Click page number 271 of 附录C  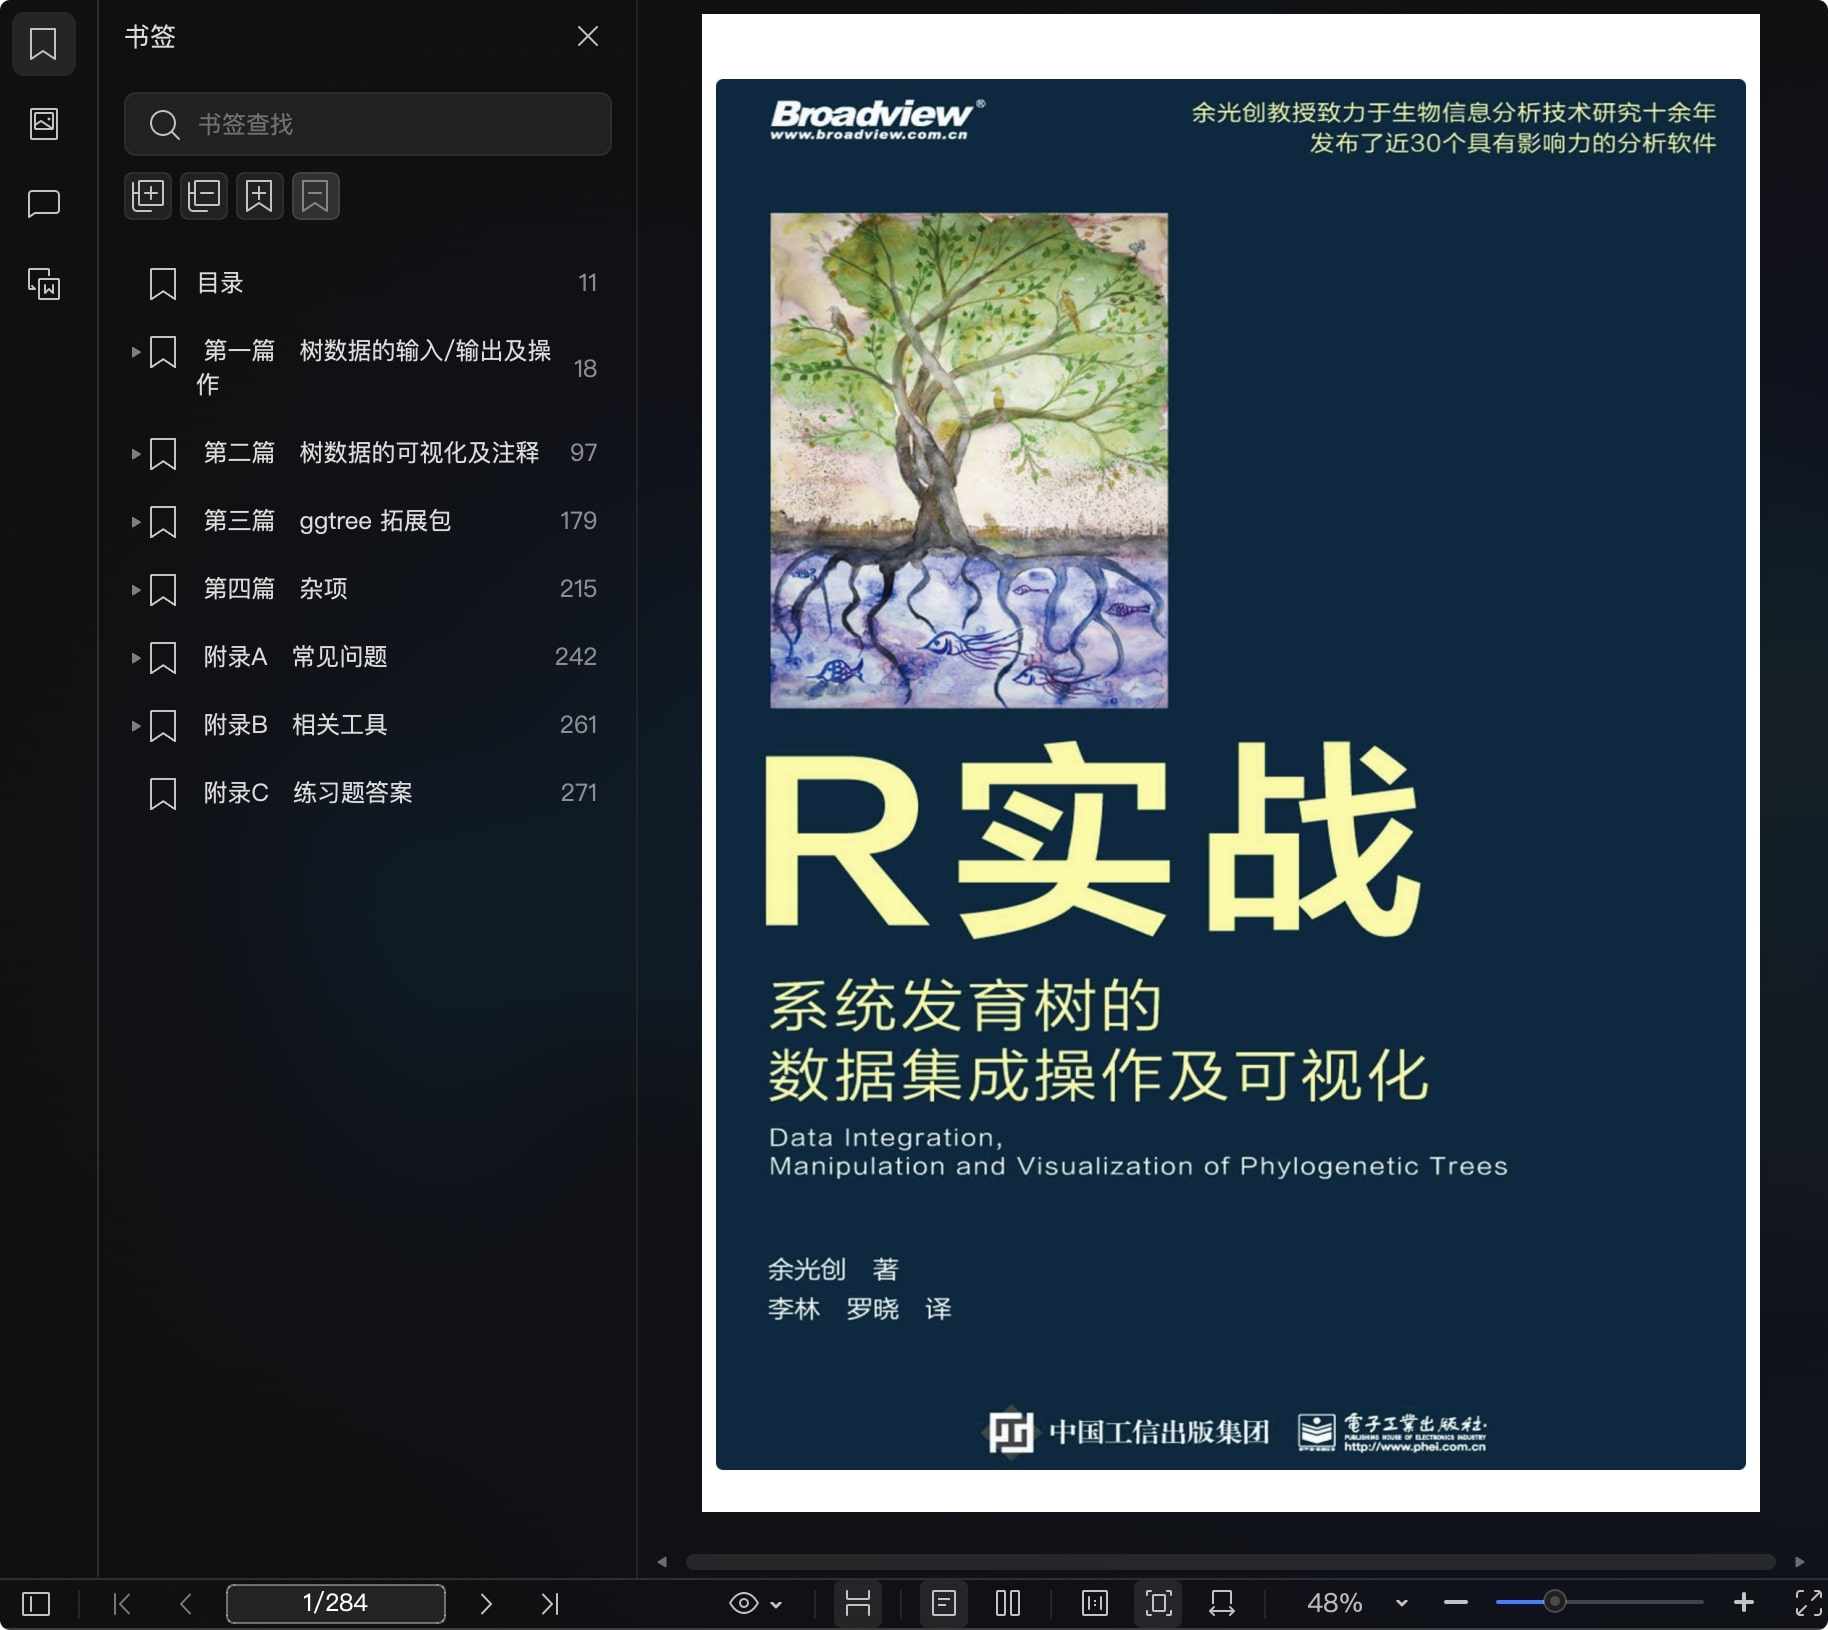pyautogui.click(x=578, y=793)
